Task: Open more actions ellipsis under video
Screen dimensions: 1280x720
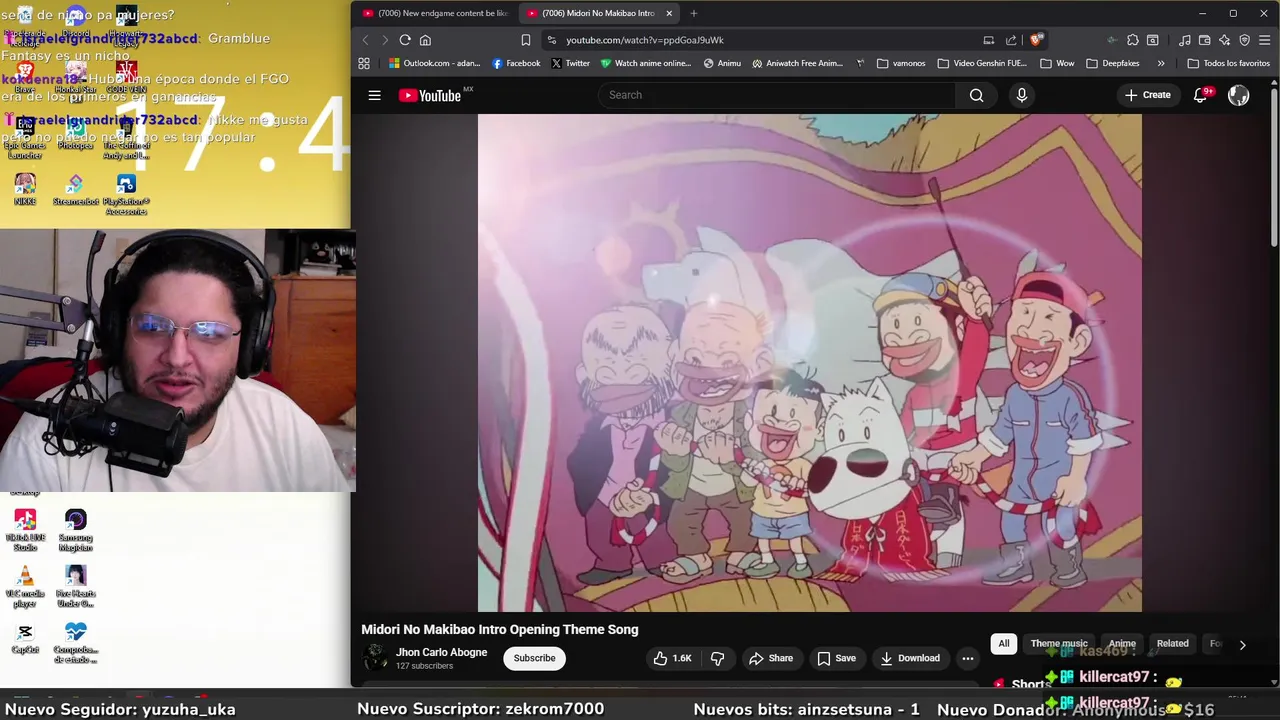Action: (967, 658)
